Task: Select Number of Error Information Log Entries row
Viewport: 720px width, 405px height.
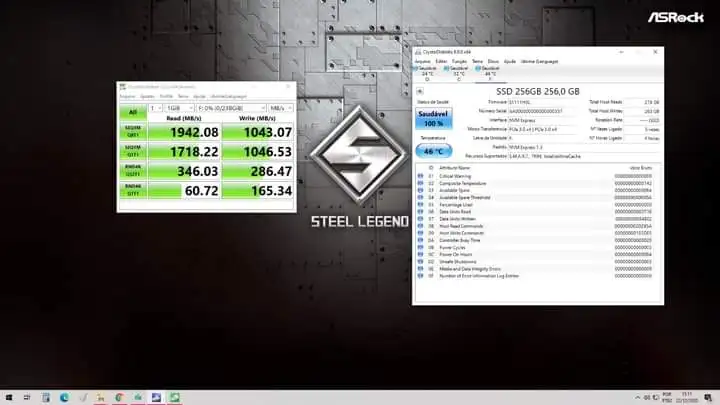Action: [x=537, y=276]
